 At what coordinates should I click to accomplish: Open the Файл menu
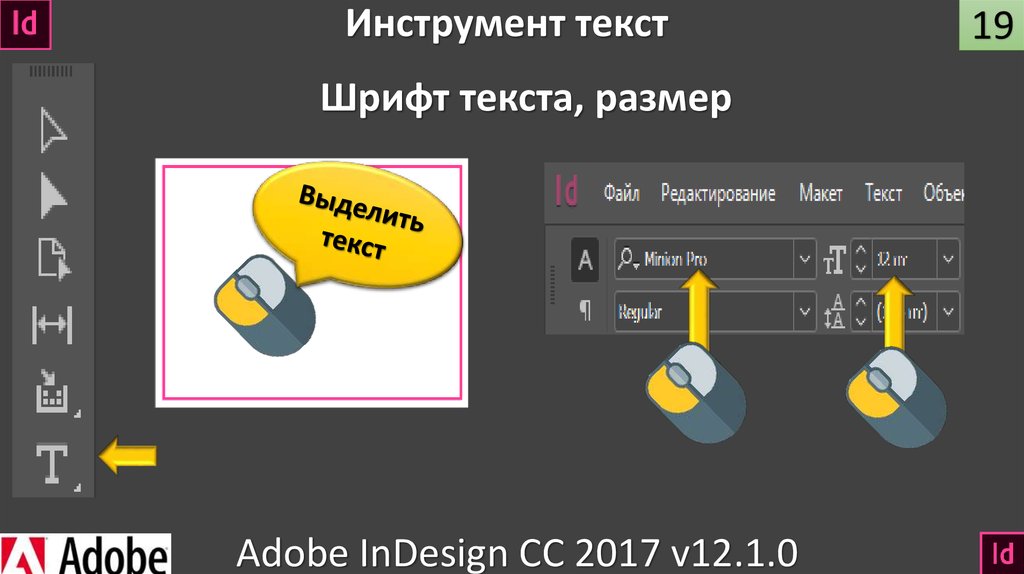click(x=621, y=193)
